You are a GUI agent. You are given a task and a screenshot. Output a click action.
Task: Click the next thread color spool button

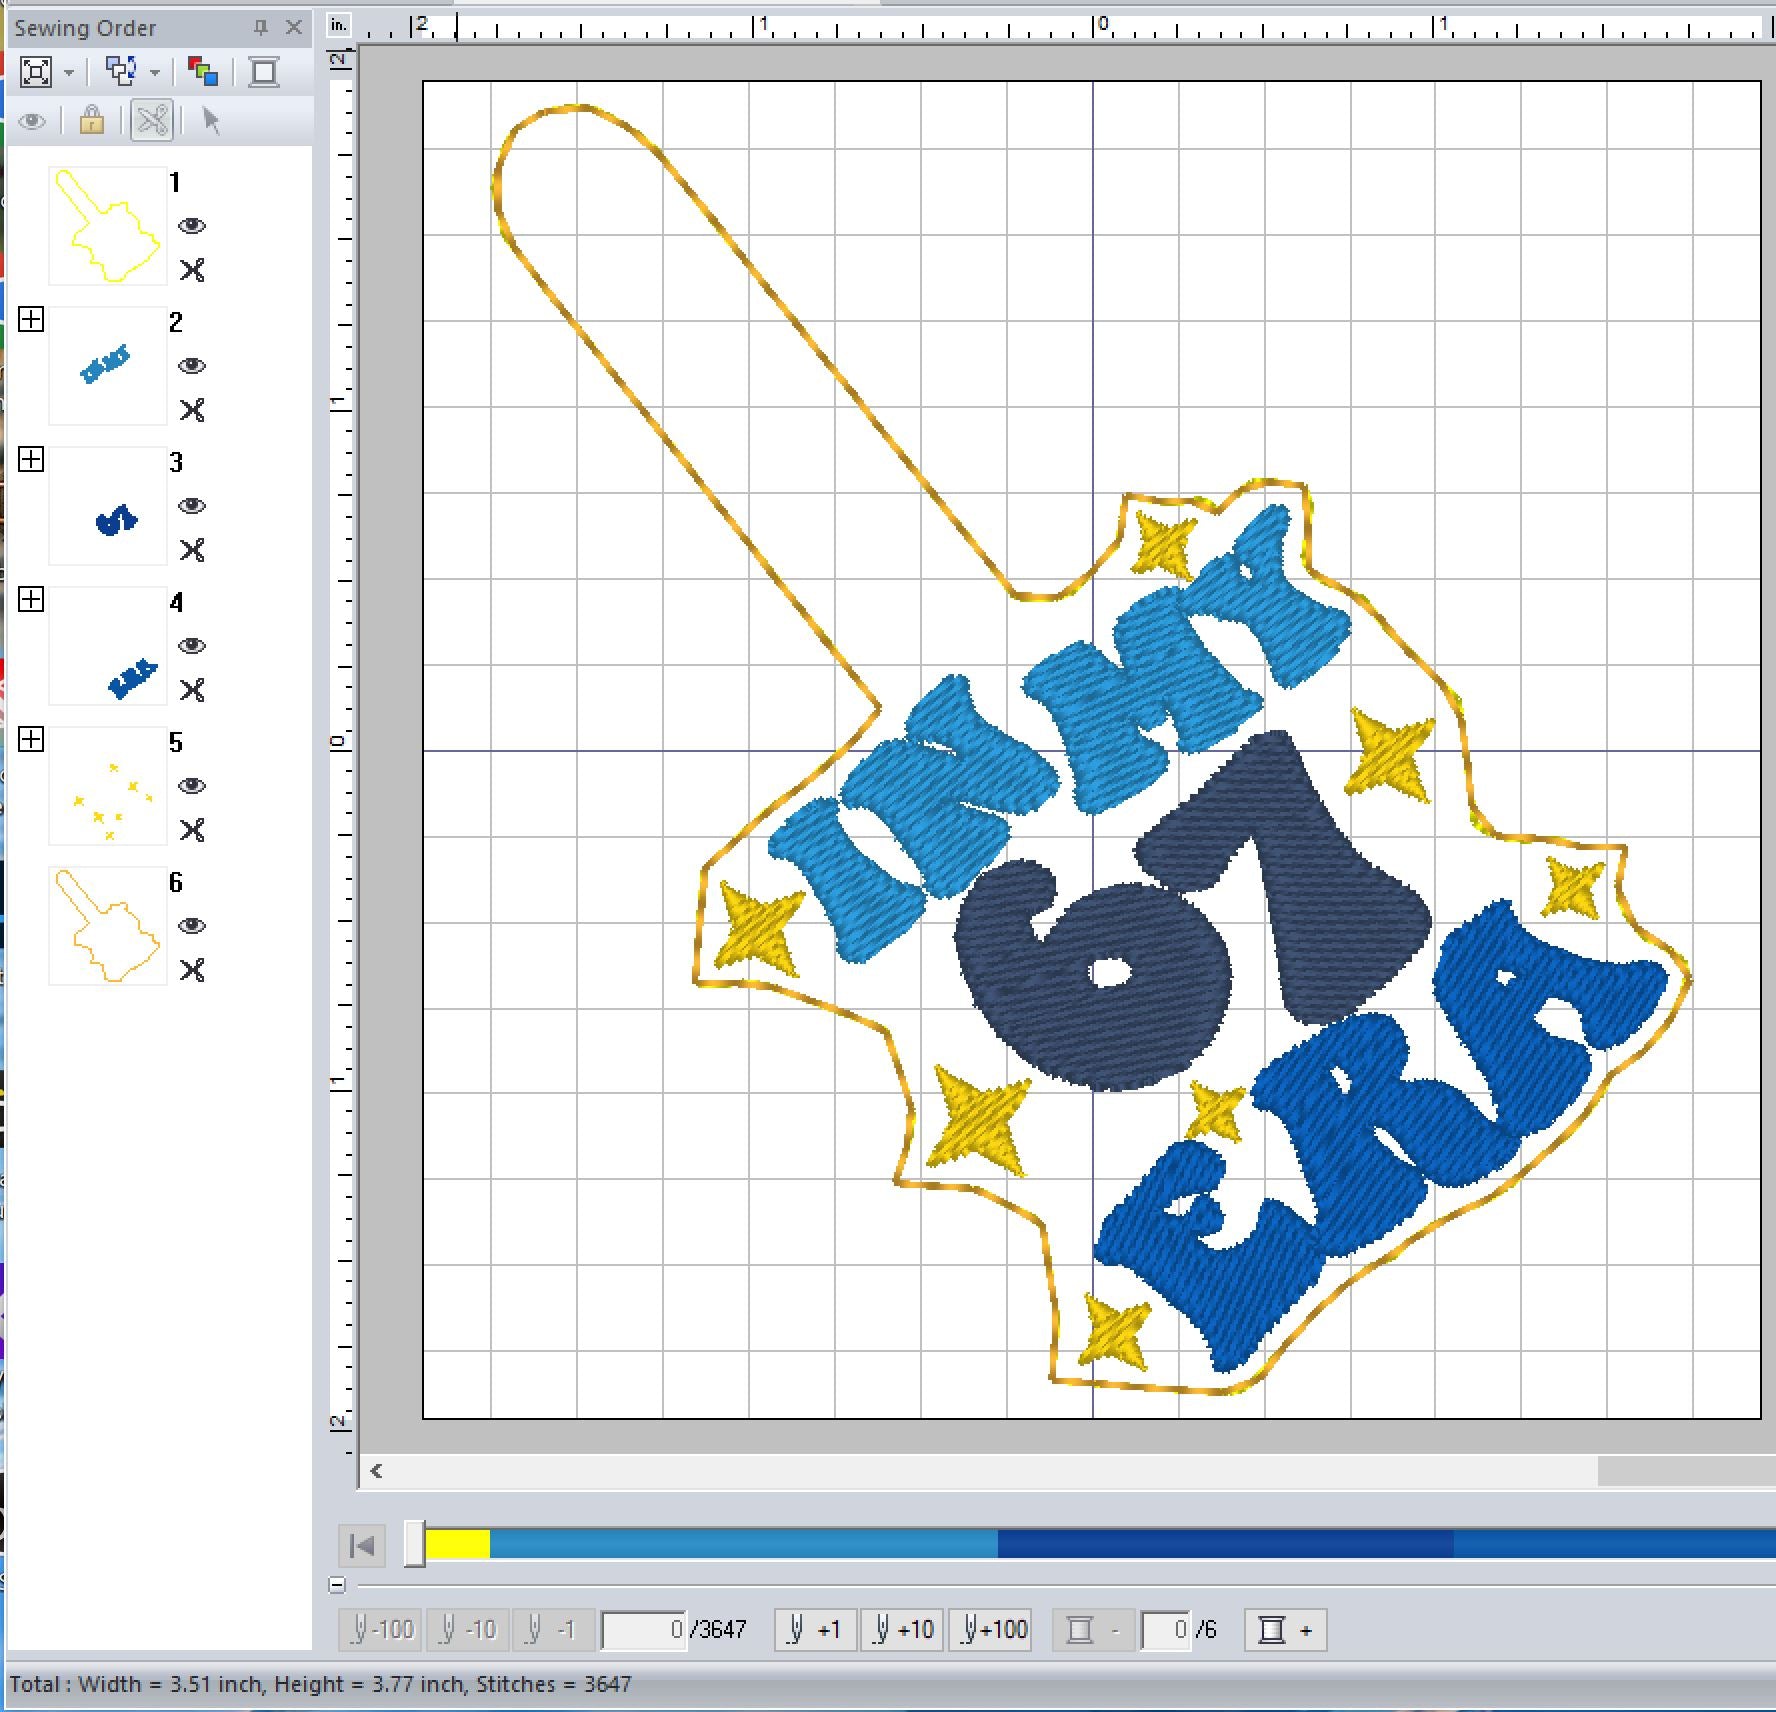(x=1285, y=1630)
